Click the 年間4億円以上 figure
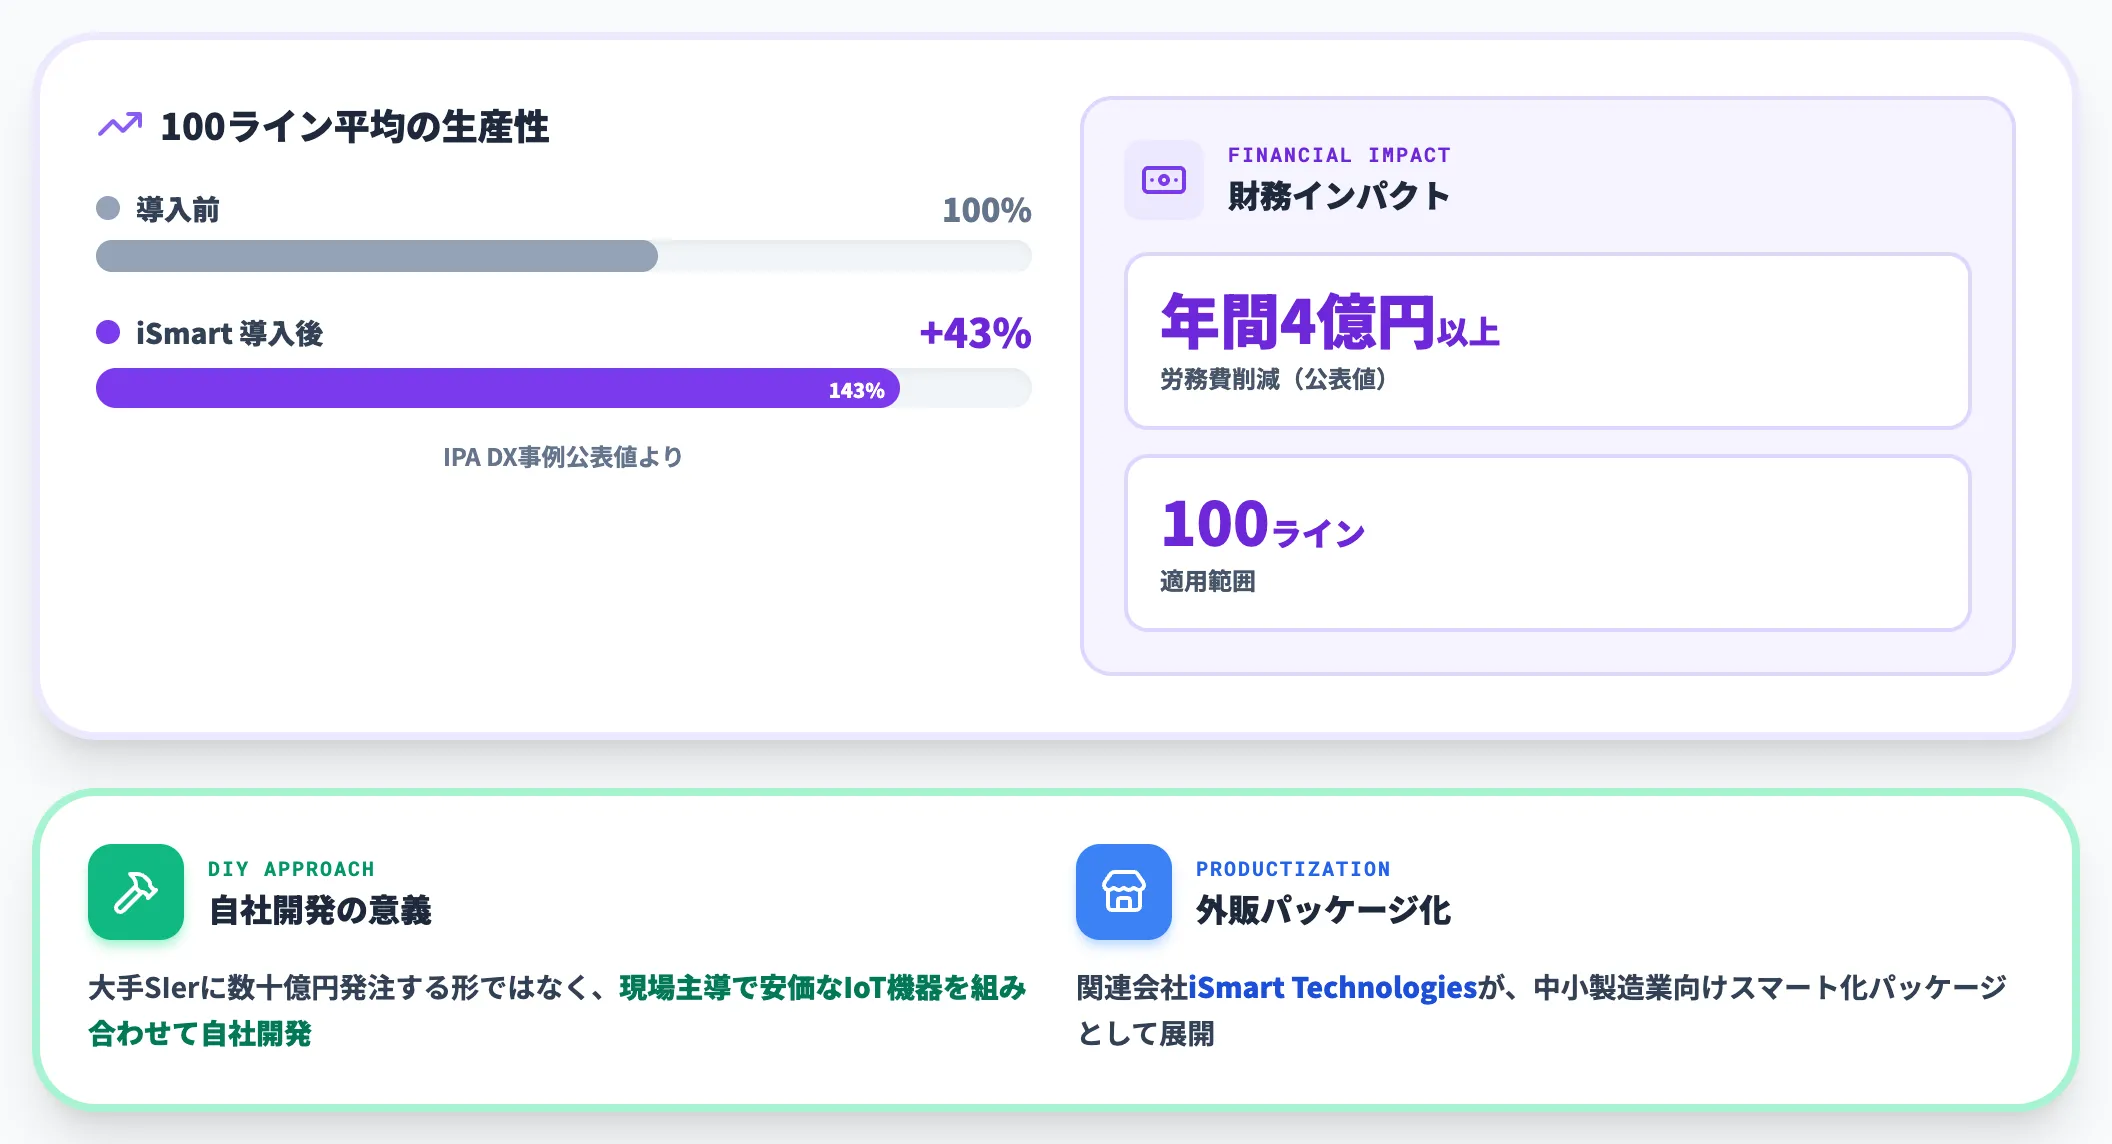 tap(1330, 322)
